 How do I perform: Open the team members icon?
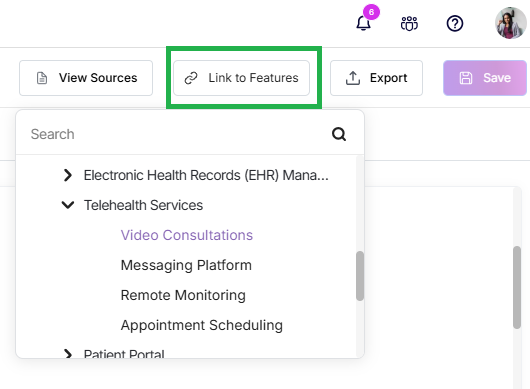pos(409,24)
